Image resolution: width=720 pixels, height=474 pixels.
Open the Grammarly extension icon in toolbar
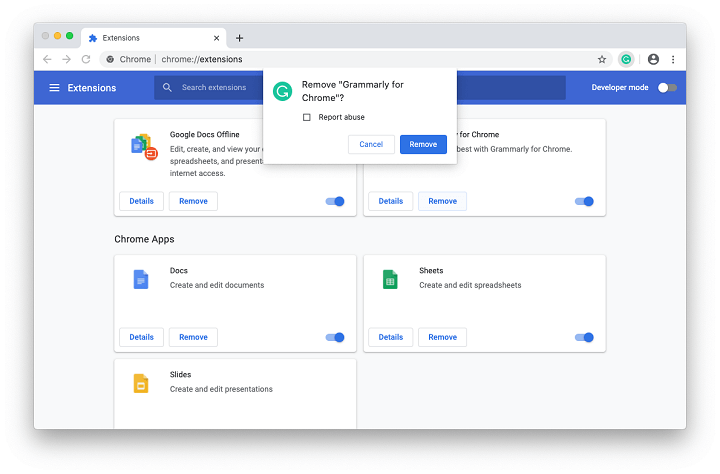click(x=626, y=59)
